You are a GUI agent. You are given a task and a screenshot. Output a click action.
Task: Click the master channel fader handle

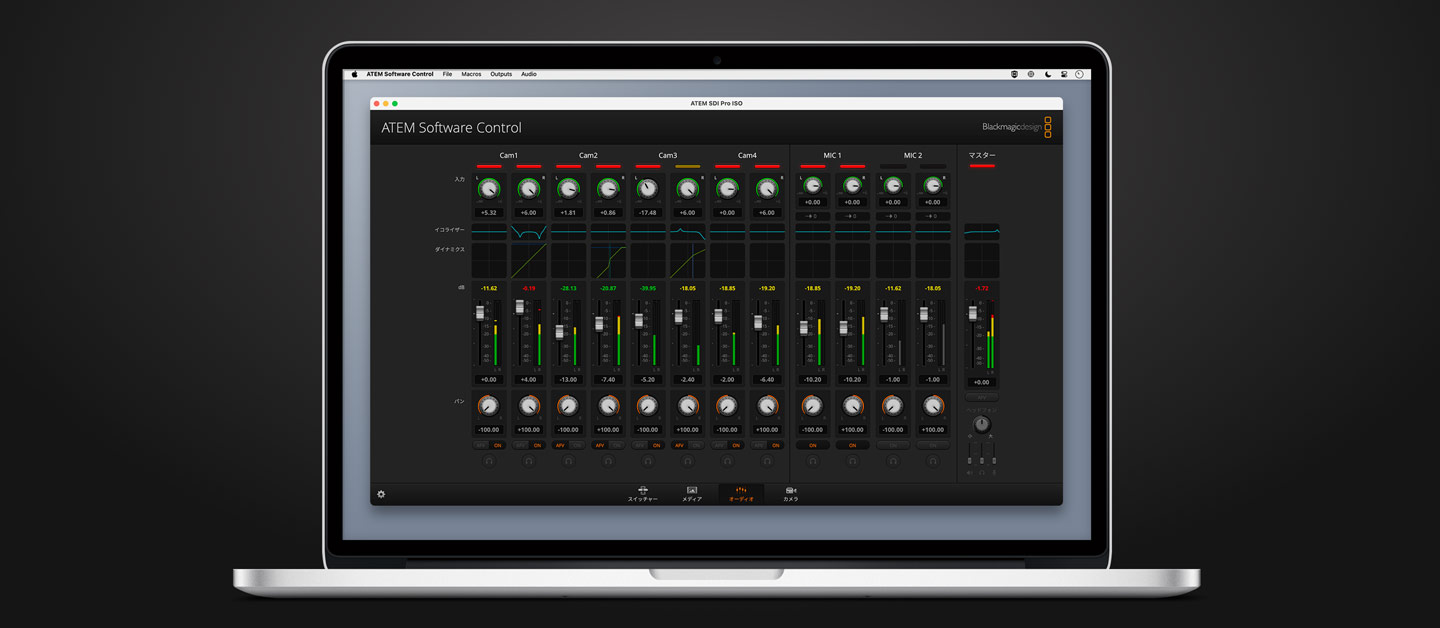(972, 314)
